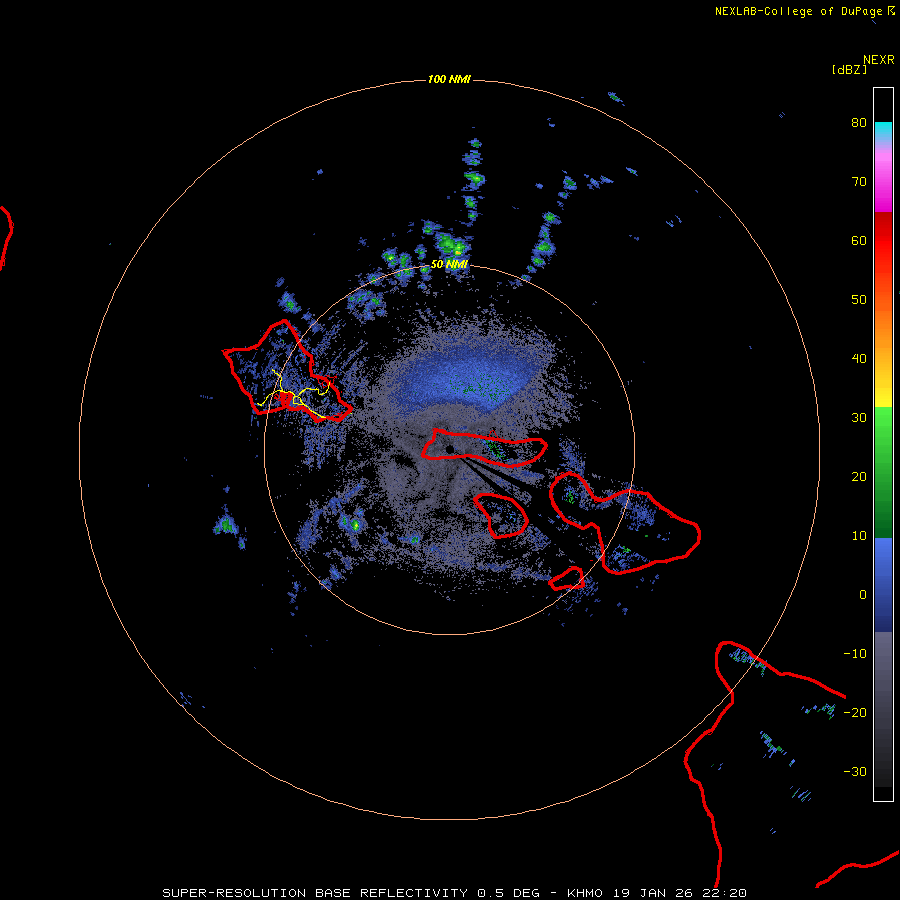This screenshot has height=900, width=900.
Task: Click the 20 value on dBZ scale
Action: pos(859,477)
